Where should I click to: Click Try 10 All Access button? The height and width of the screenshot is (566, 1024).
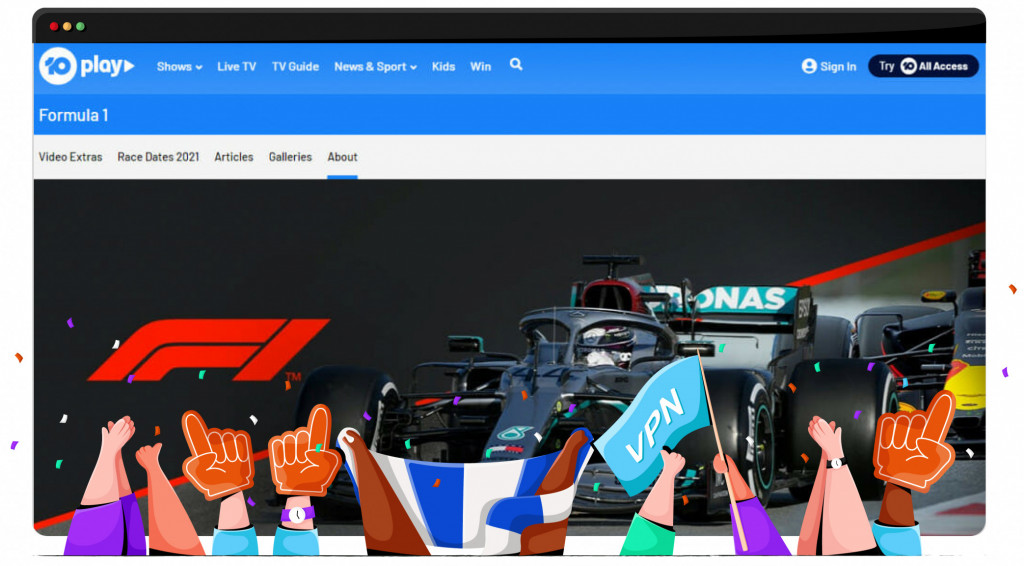click(923, 66)
